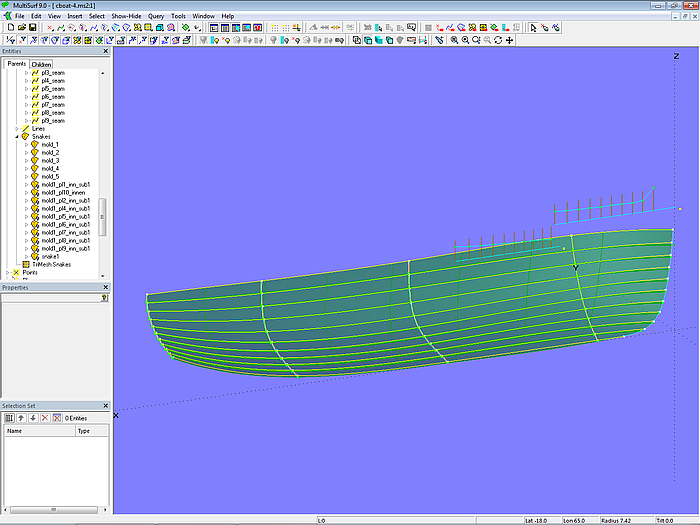Click the pan view cross-arrows icon
This screenshot has width=700, height=525.
510,40
